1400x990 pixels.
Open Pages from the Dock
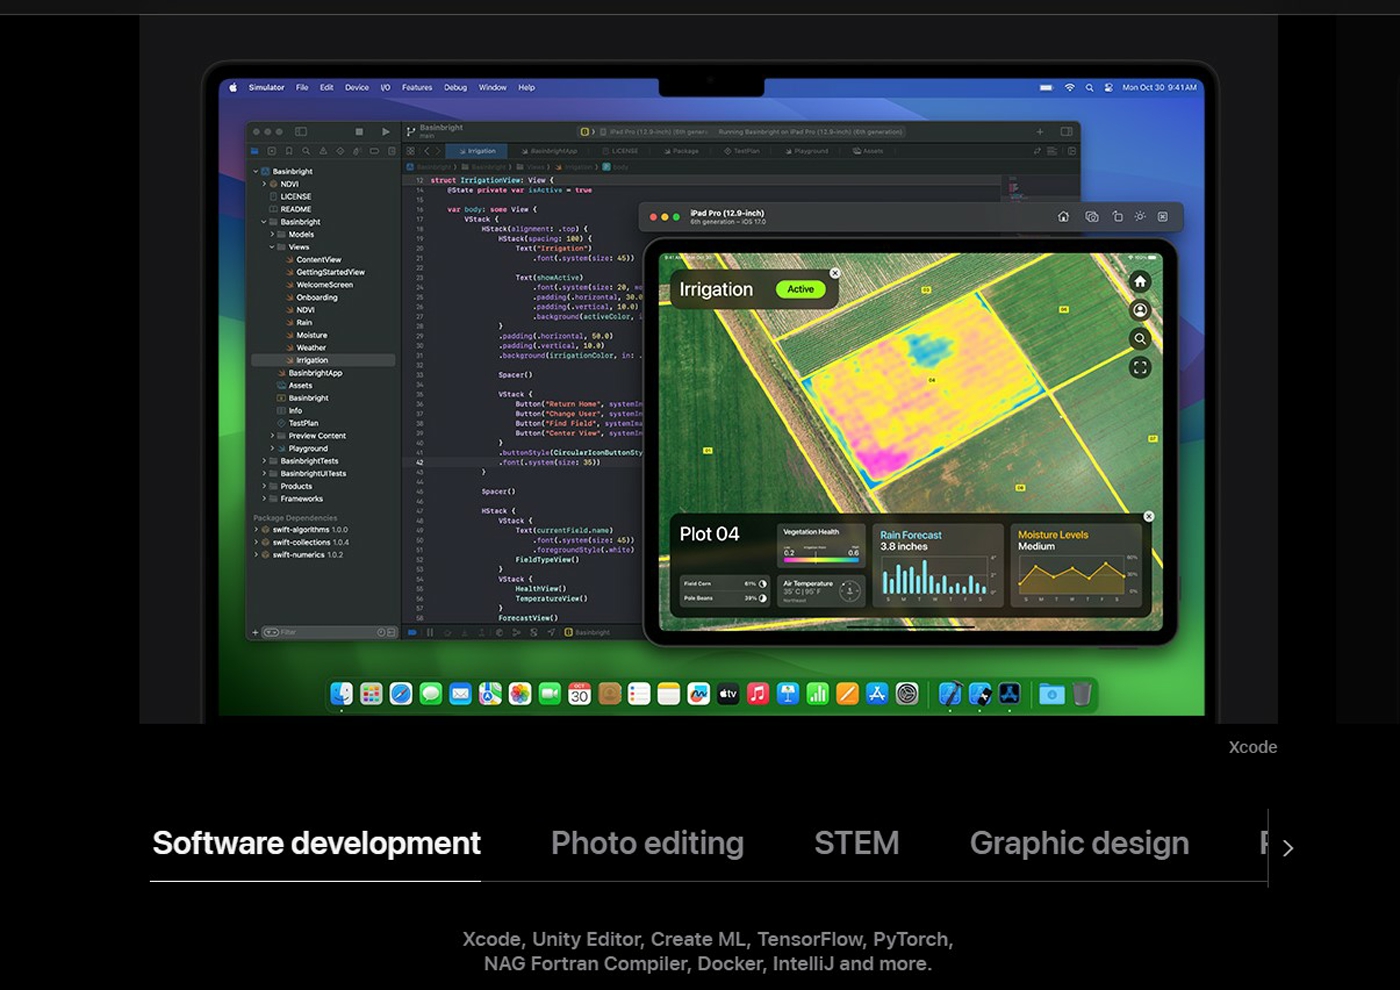(847, 693)
